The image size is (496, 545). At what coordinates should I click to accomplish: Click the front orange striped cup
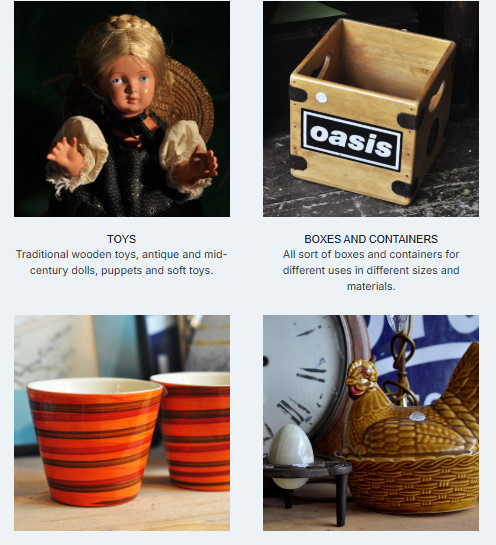tap(95, 440)
